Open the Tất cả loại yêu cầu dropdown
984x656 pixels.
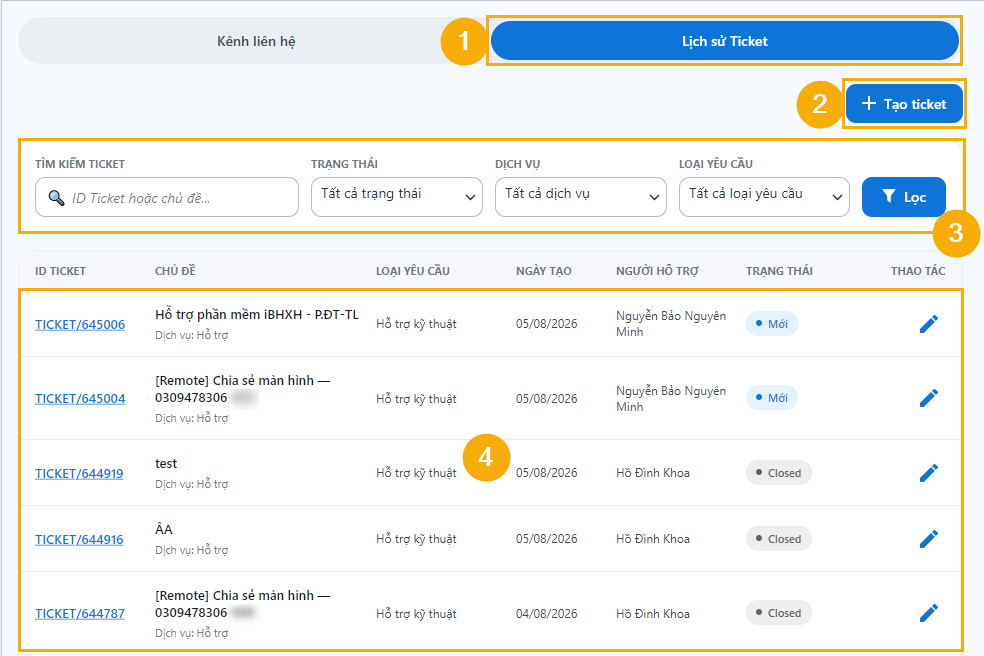[x=764, y=197]
